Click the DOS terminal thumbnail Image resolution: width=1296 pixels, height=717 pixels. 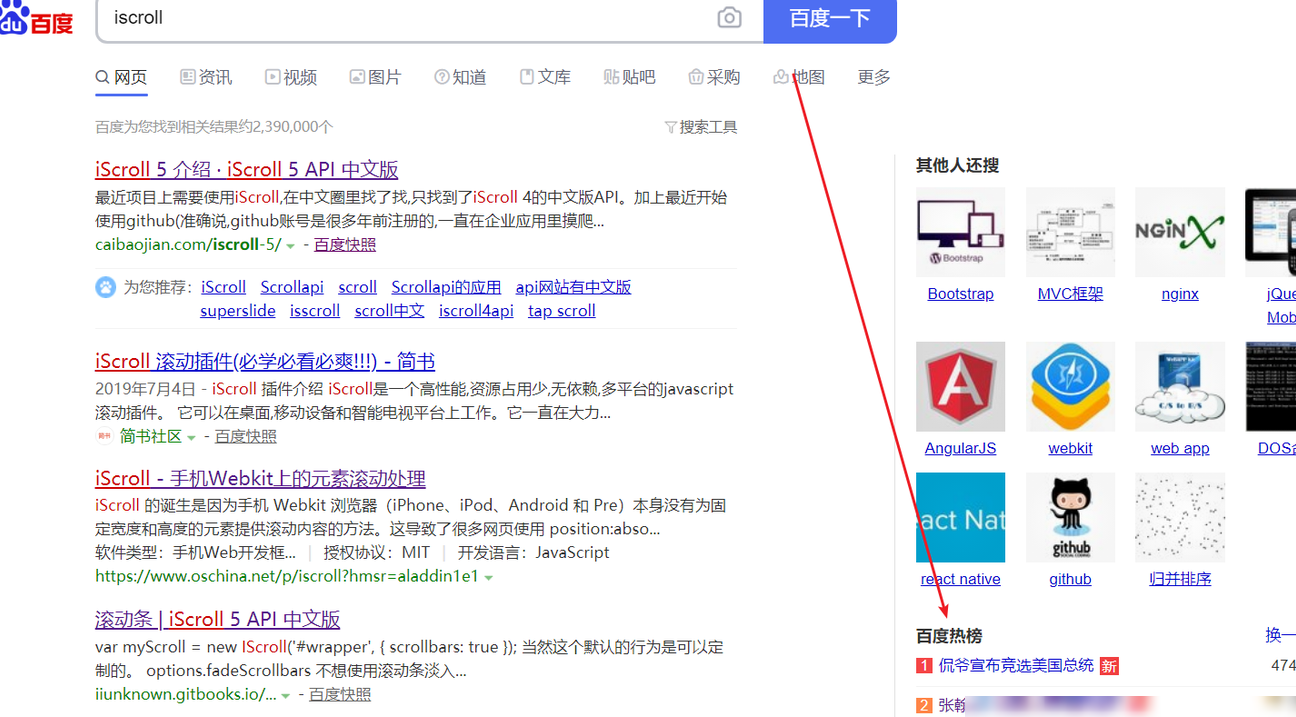tap(1270, 386)
